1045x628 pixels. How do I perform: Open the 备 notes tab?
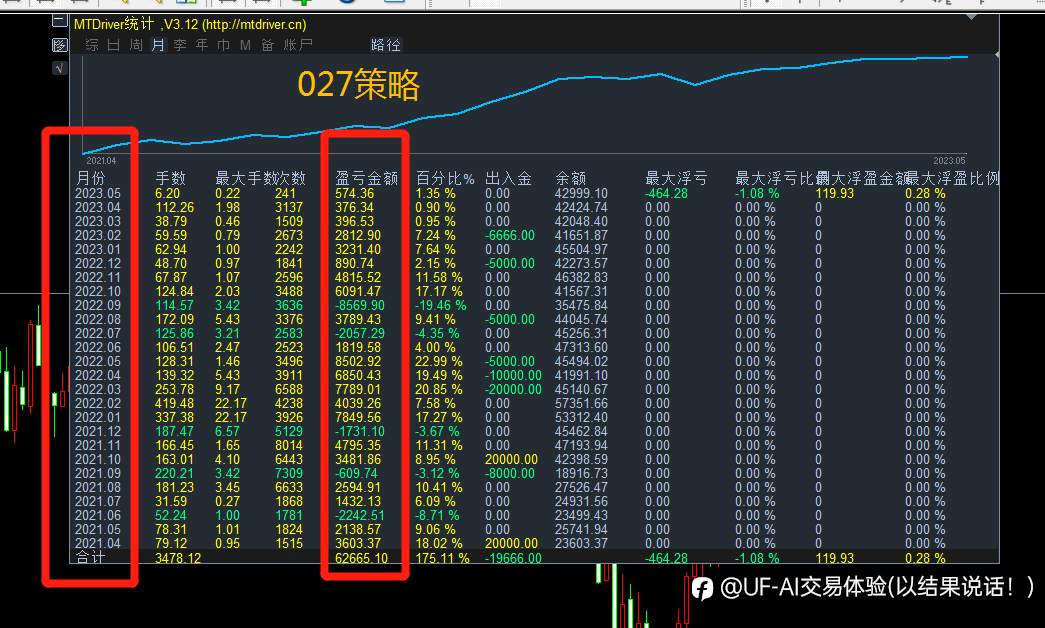(x=268, y=45)
